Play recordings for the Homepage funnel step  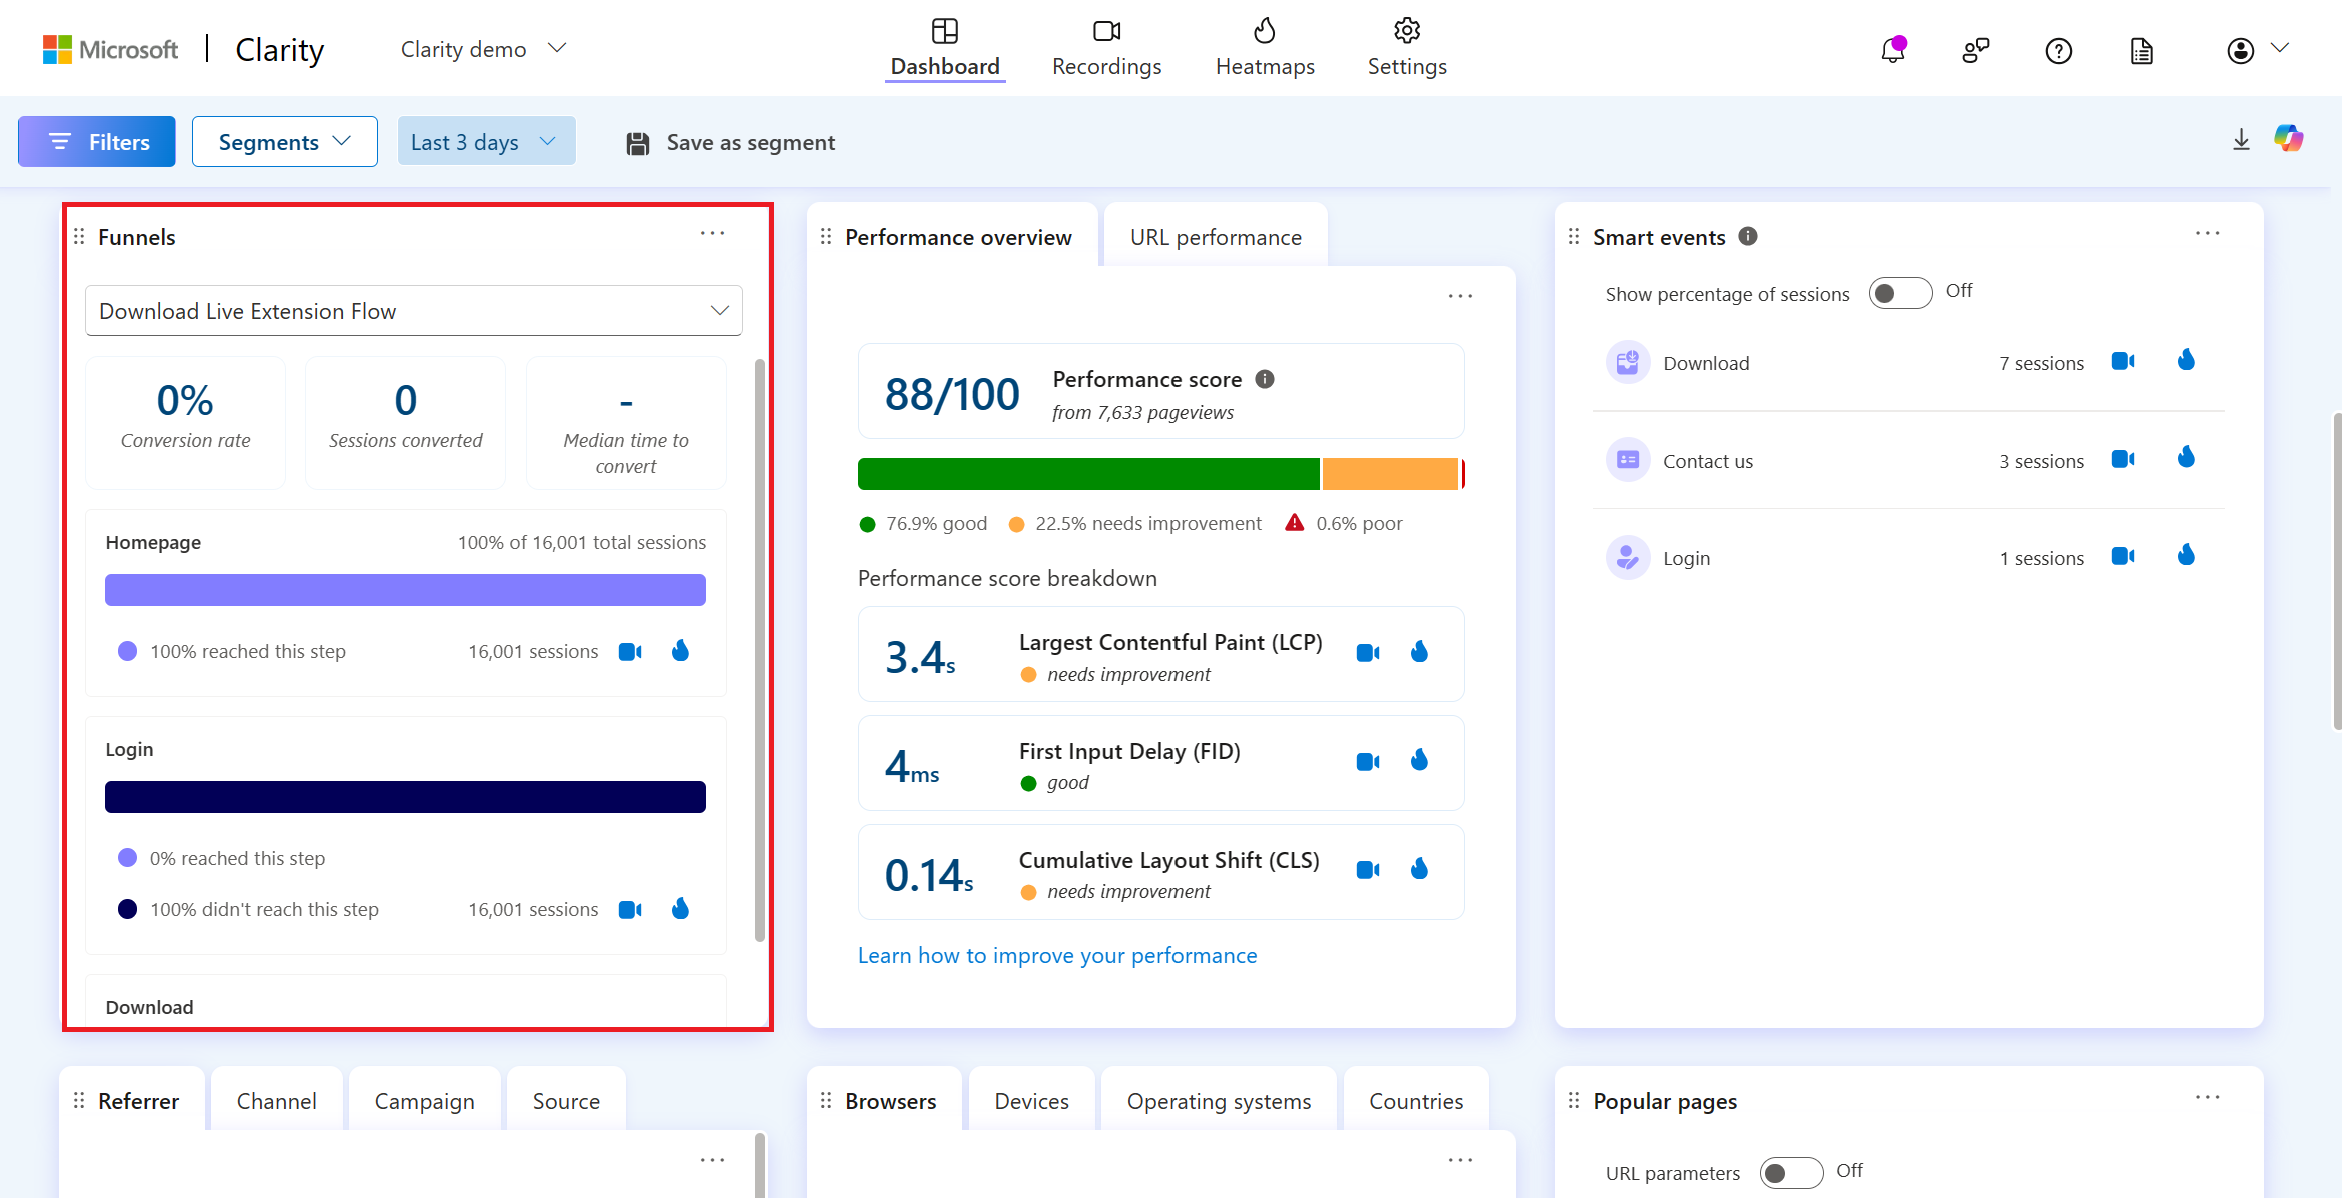pyautogui.click(x=630, y=651)
